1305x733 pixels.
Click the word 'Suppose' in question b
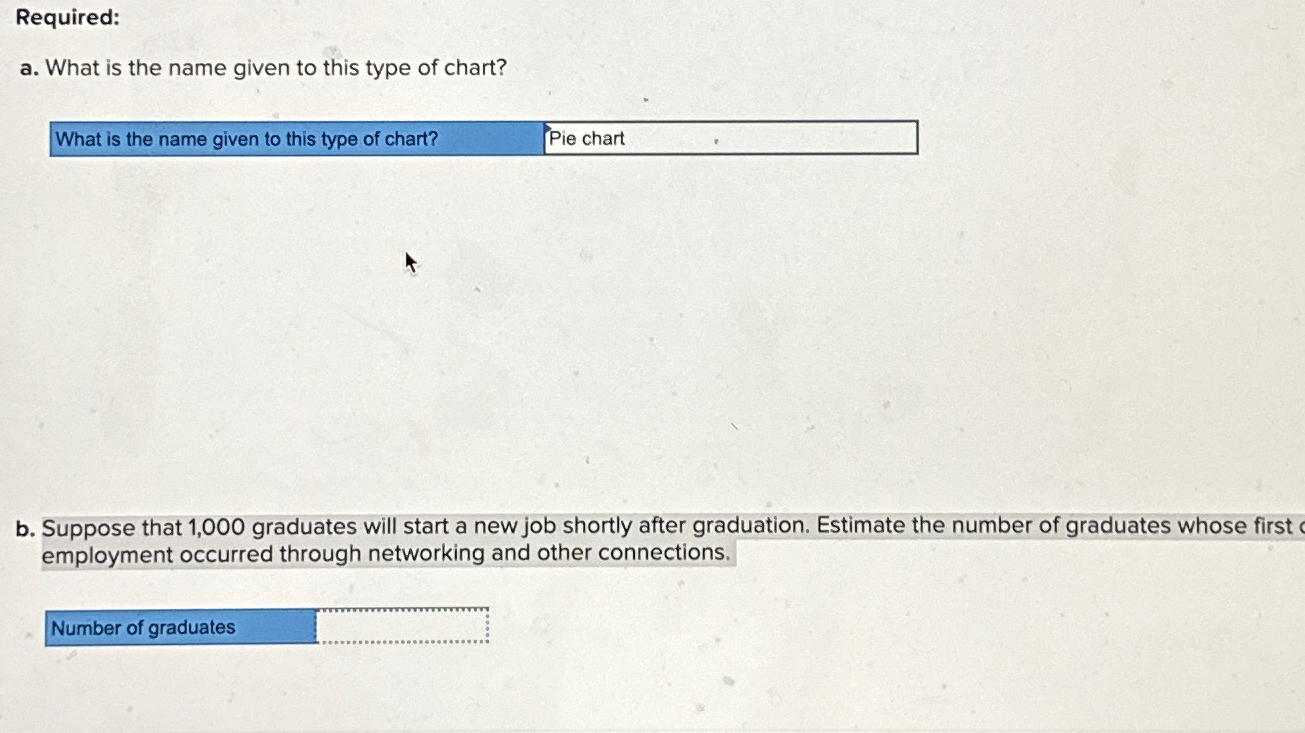coord(84,528)
